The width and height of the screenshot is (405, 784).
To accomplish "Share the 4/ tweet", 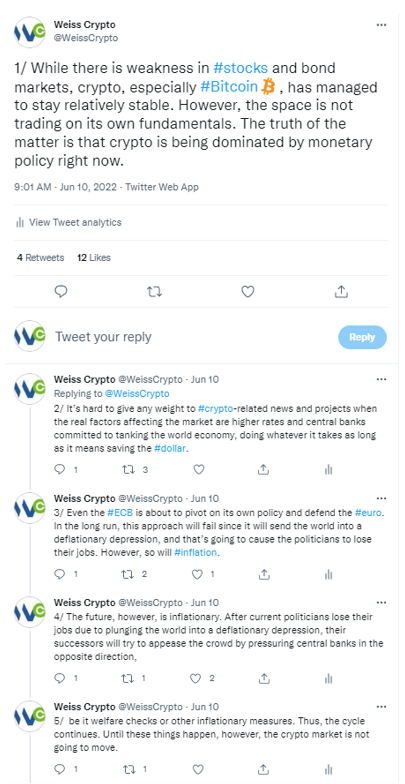I will coord(264,678).
